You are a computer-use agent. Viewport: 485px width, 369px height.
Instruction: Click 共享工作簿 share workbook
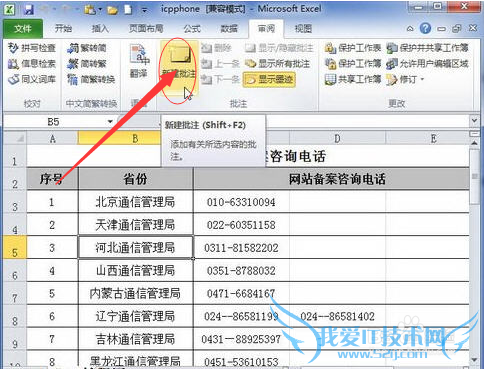(x=353, y=79)
